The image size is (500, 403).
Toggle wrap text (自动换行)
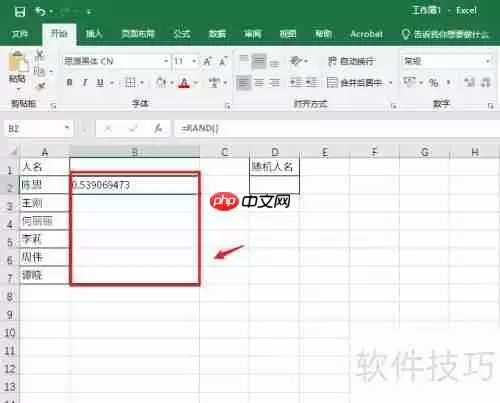click(x=351, y=61)
